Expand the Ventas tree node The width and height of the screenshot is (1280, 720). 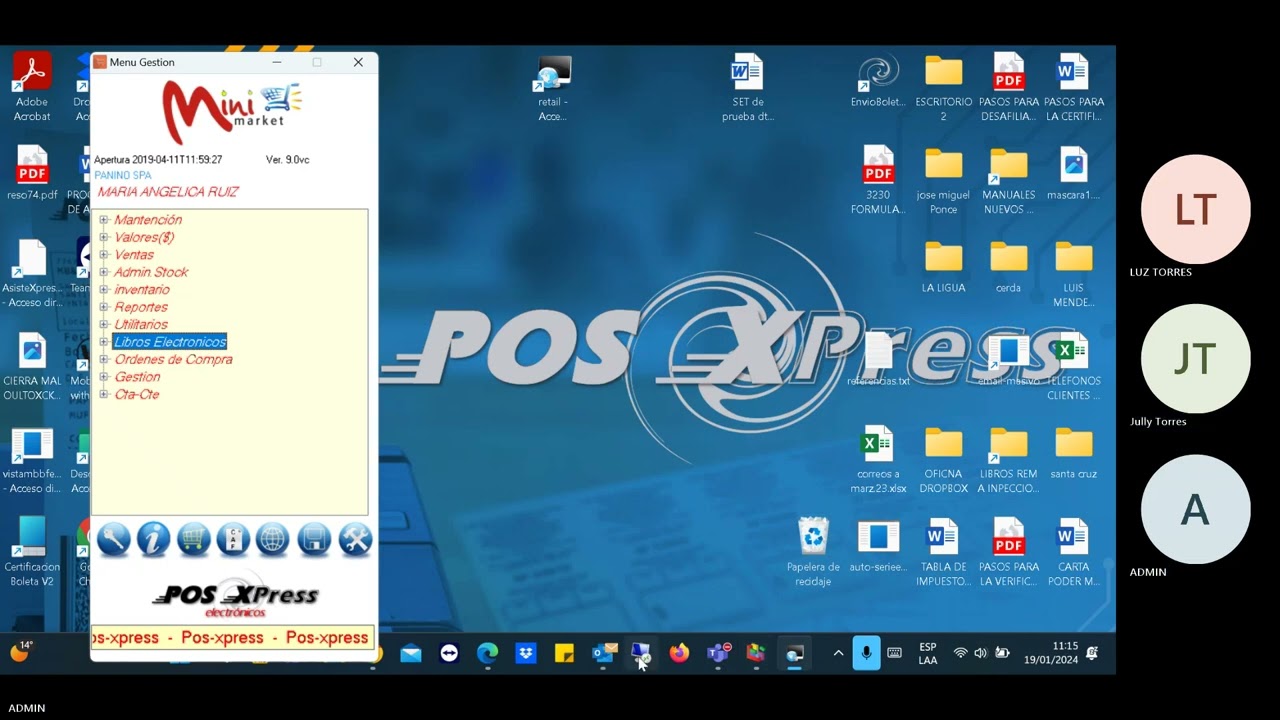[103, 255]
